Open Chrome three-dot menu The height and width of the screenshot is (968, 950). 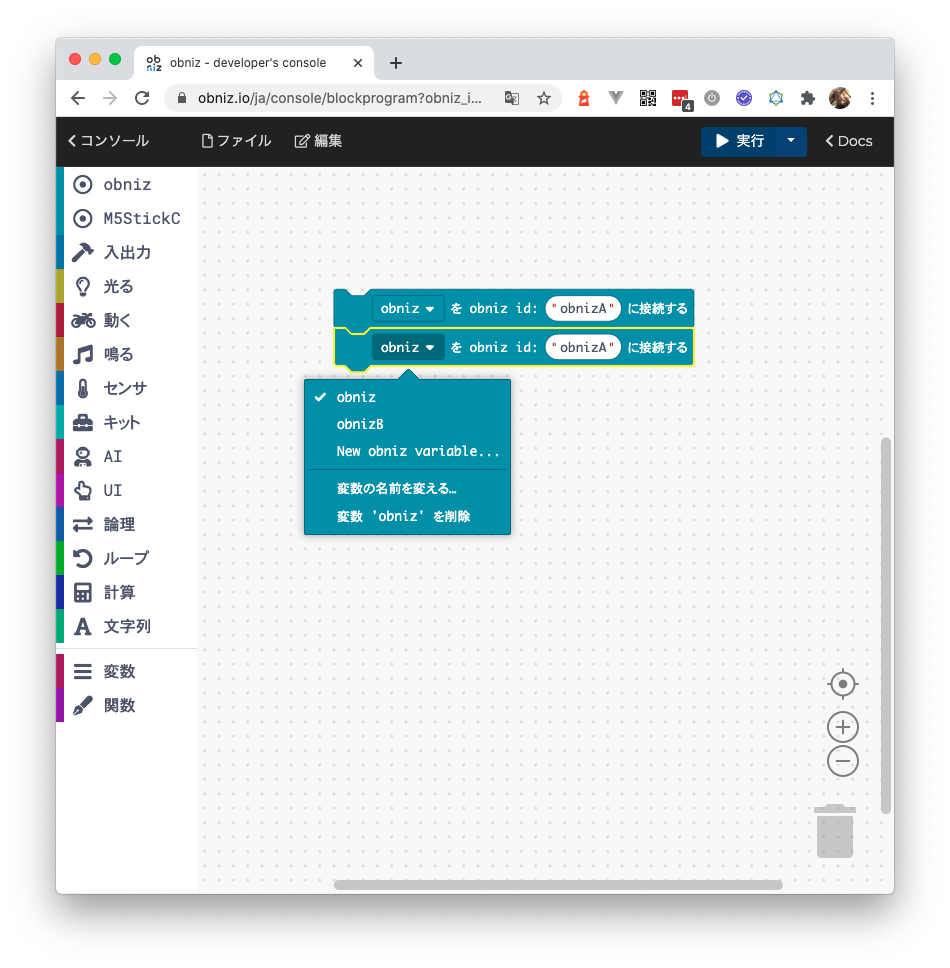coord(872,98)
